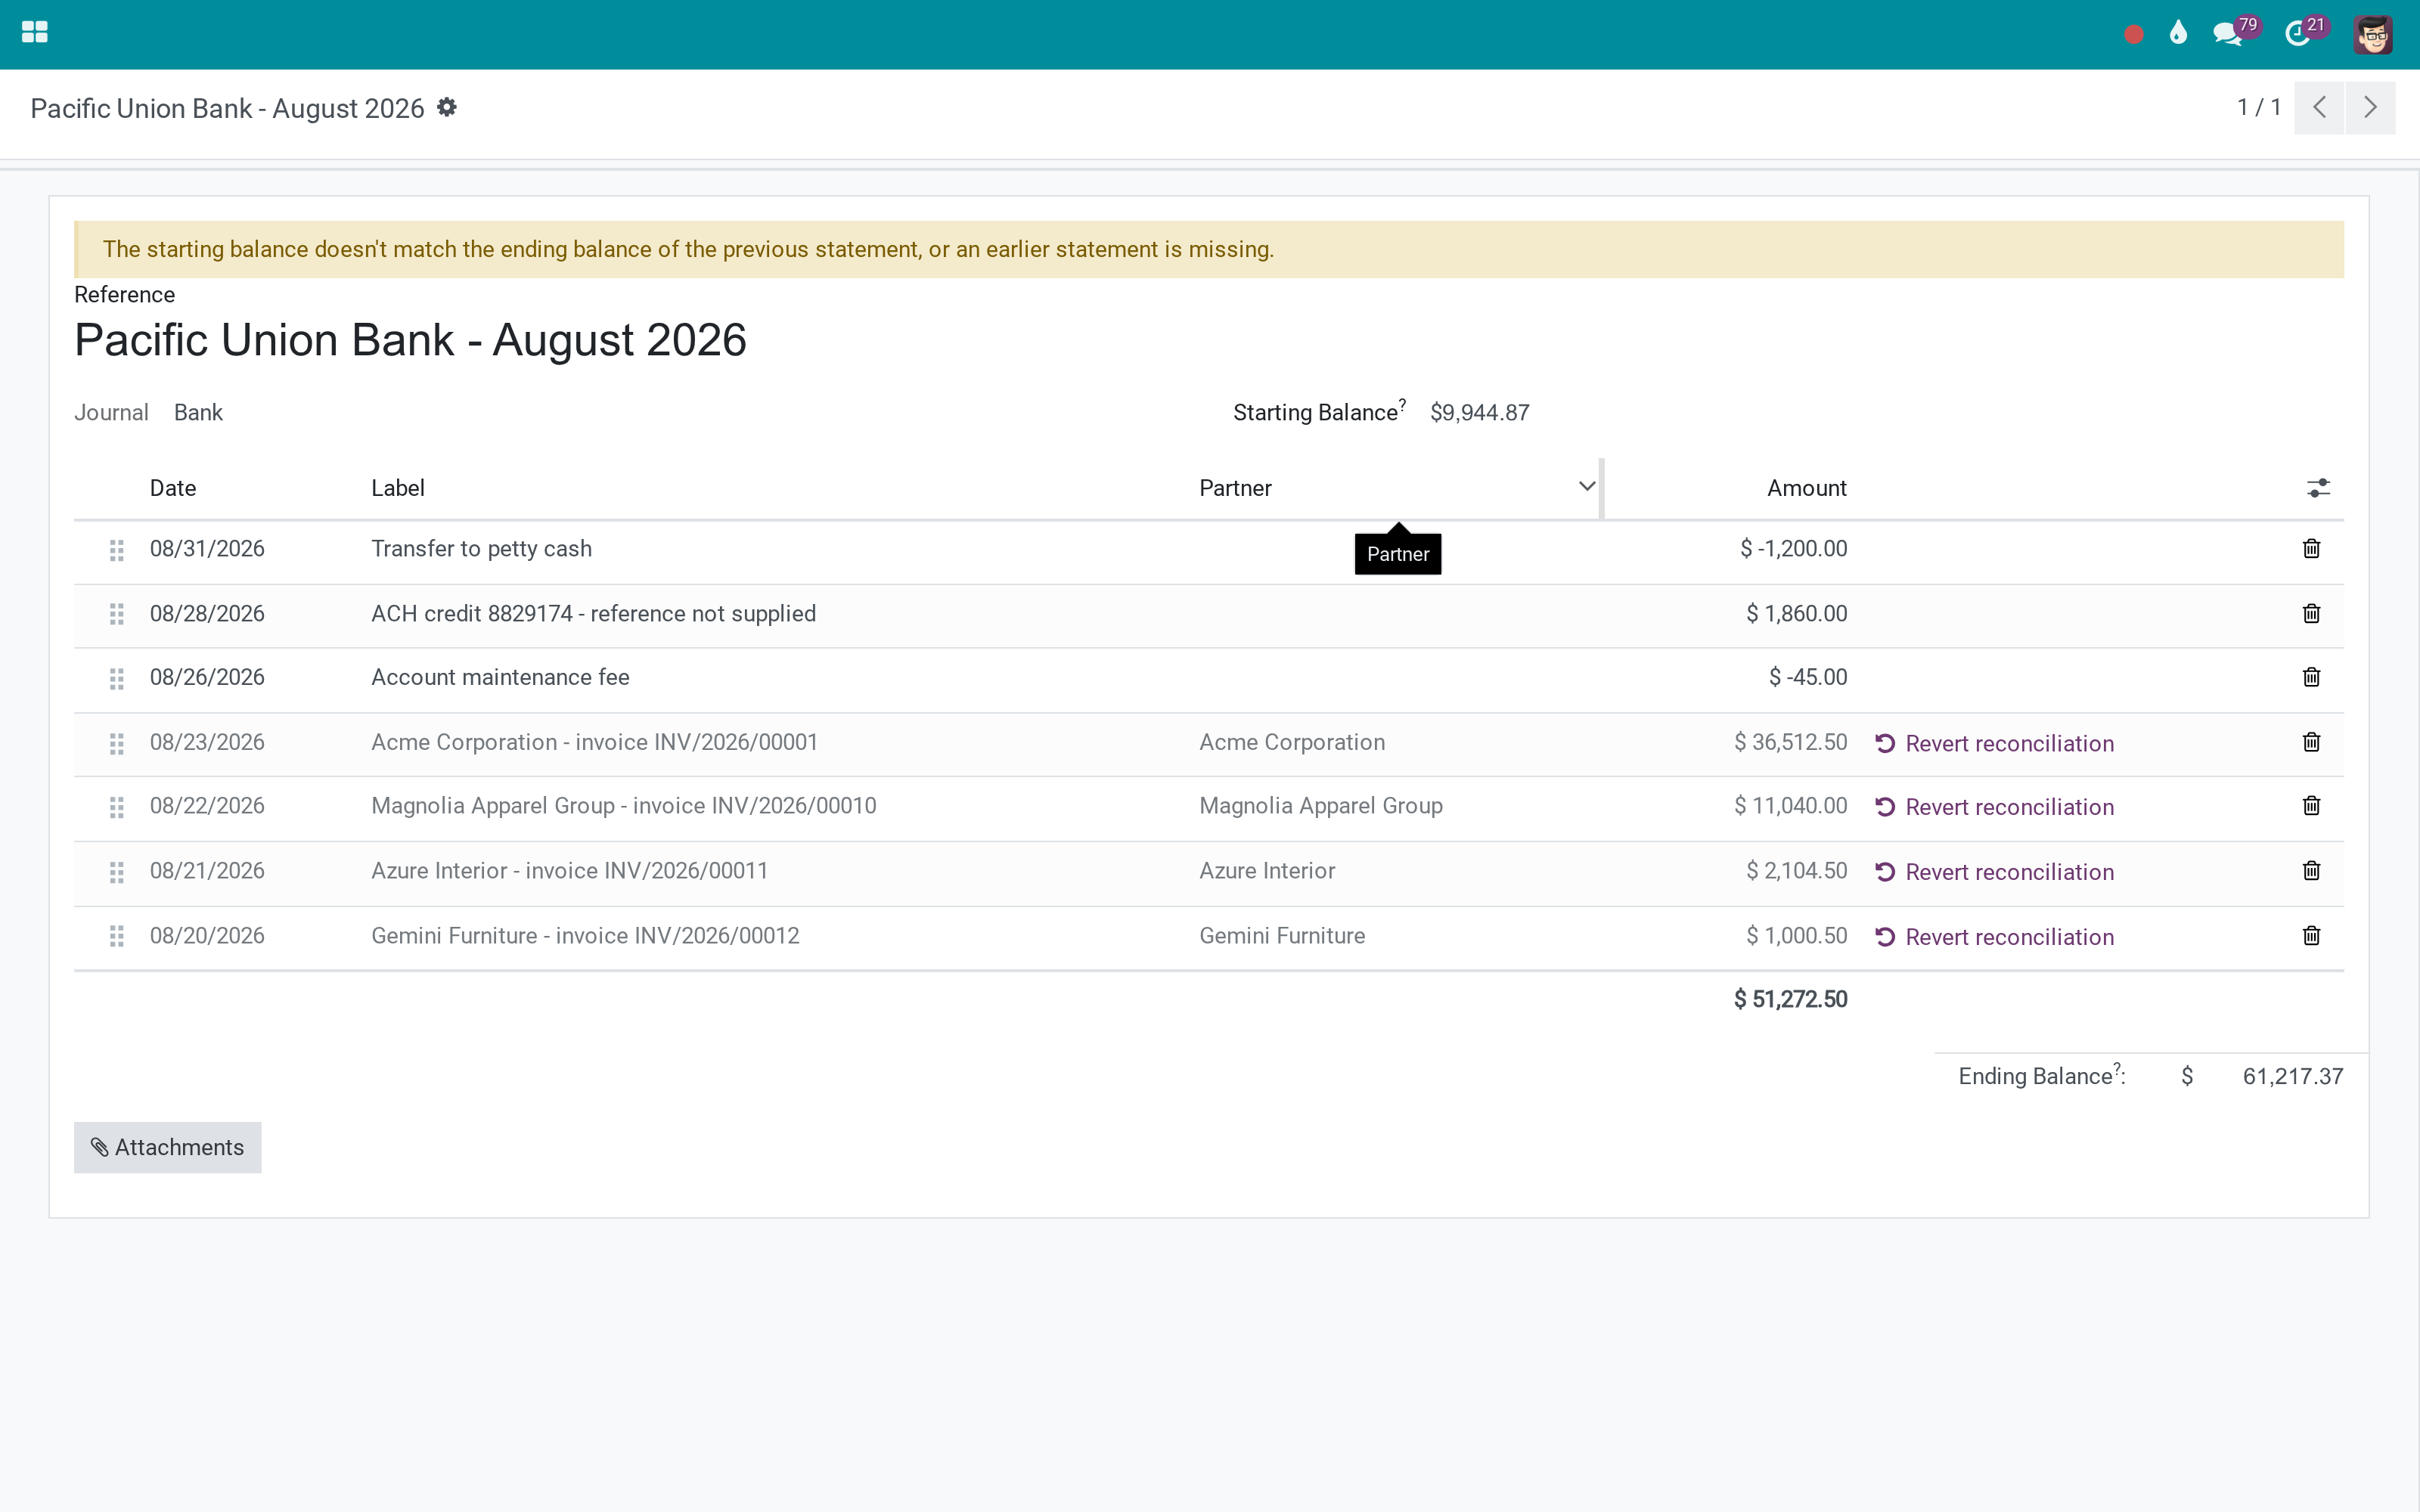Click the drag handle for Magnolia Apparel row
2420x1512 pixels.
point(117,807)
